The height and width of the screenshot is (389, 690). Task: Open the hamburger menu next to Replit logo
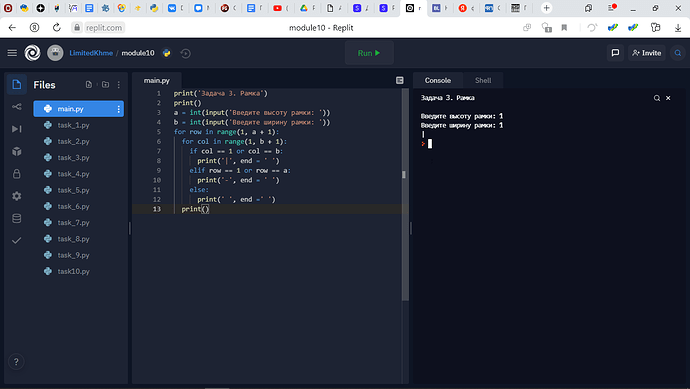click(x=12, y=53)
